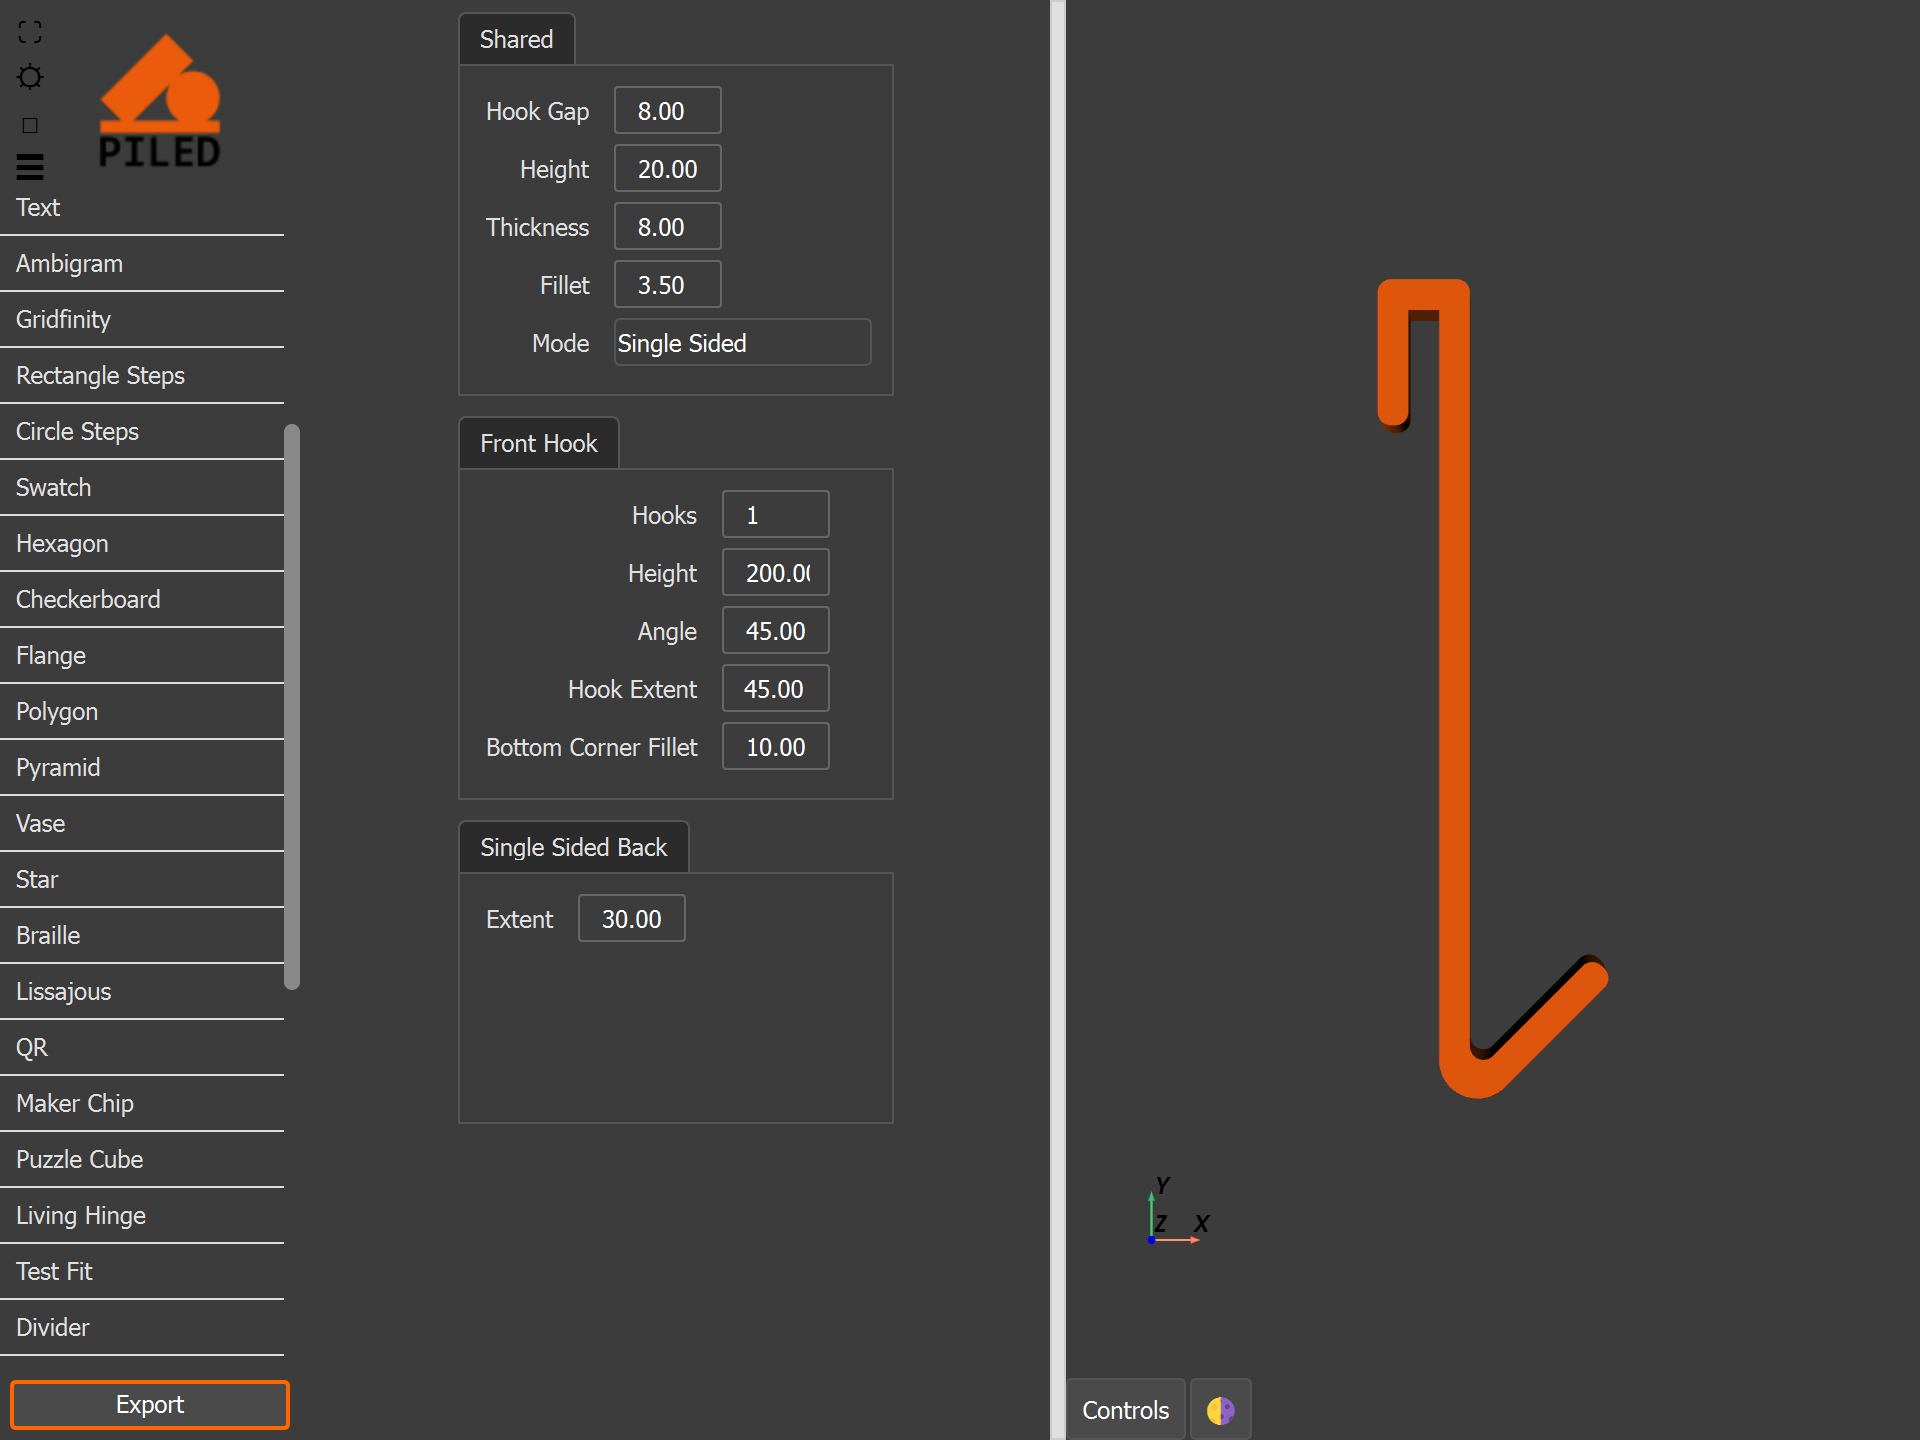Click the sidebar list scrollbar

click(292, 707)
